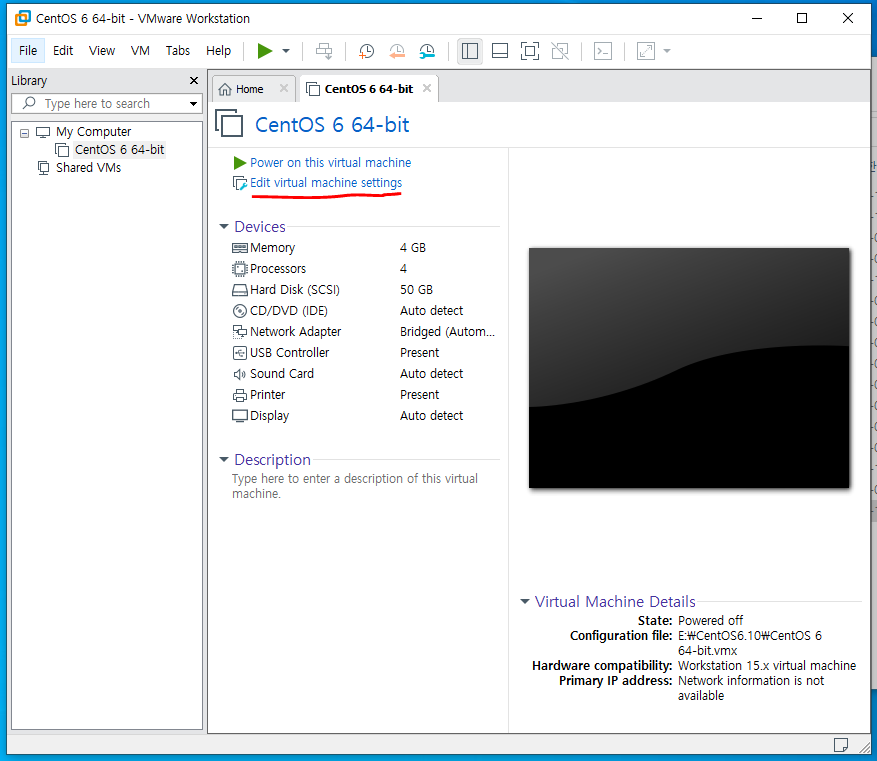Open the View menu

[102, 50]
